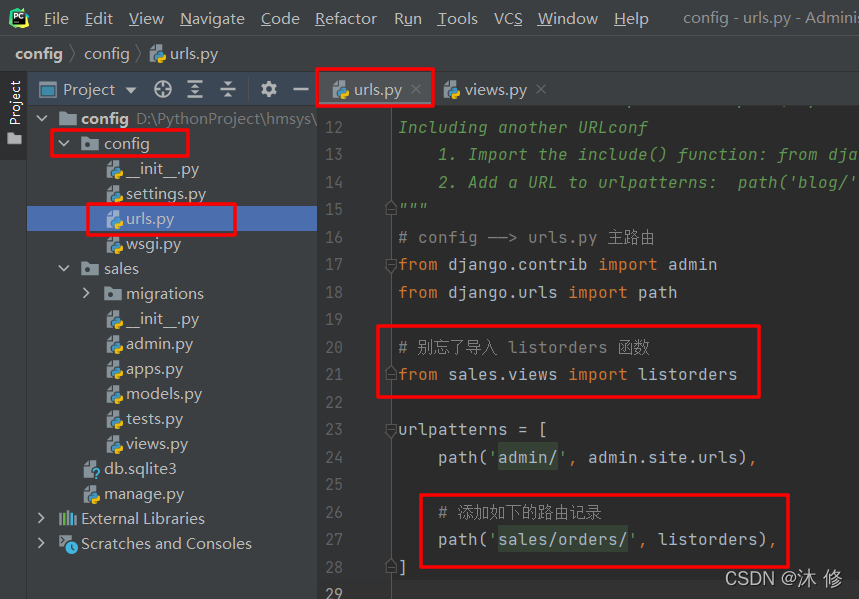859x599 pixels.
Task: Switch to the views.py editor tab
Action: click(487, 89)
